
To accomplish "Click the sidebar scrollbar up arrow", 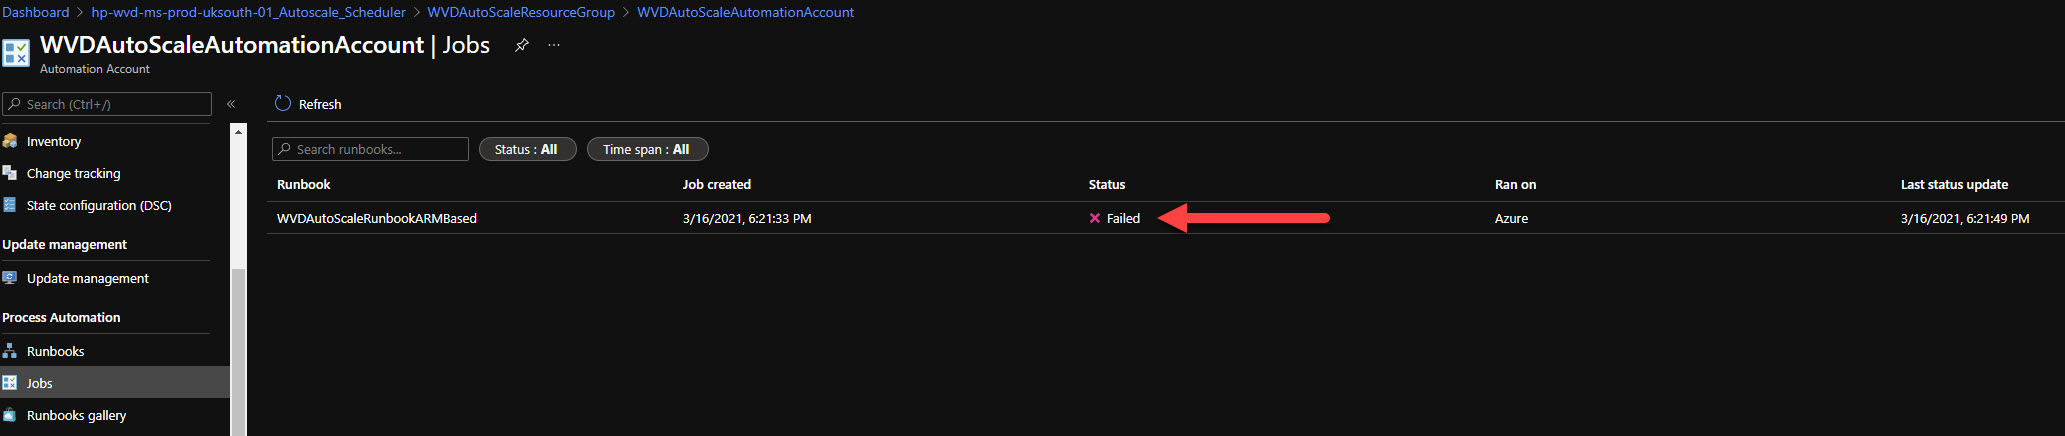I will [238, 131].
